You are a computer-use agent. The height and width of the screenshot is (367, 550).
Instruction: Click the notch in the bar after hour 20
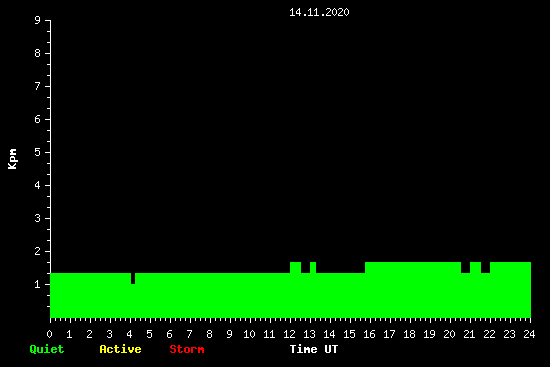point(465,267)
